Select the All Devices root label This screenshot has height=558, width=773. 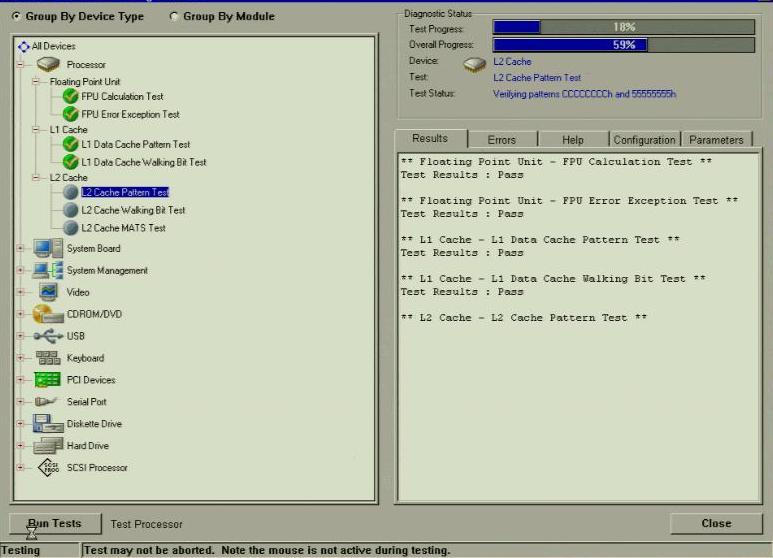tap(54, 46)
